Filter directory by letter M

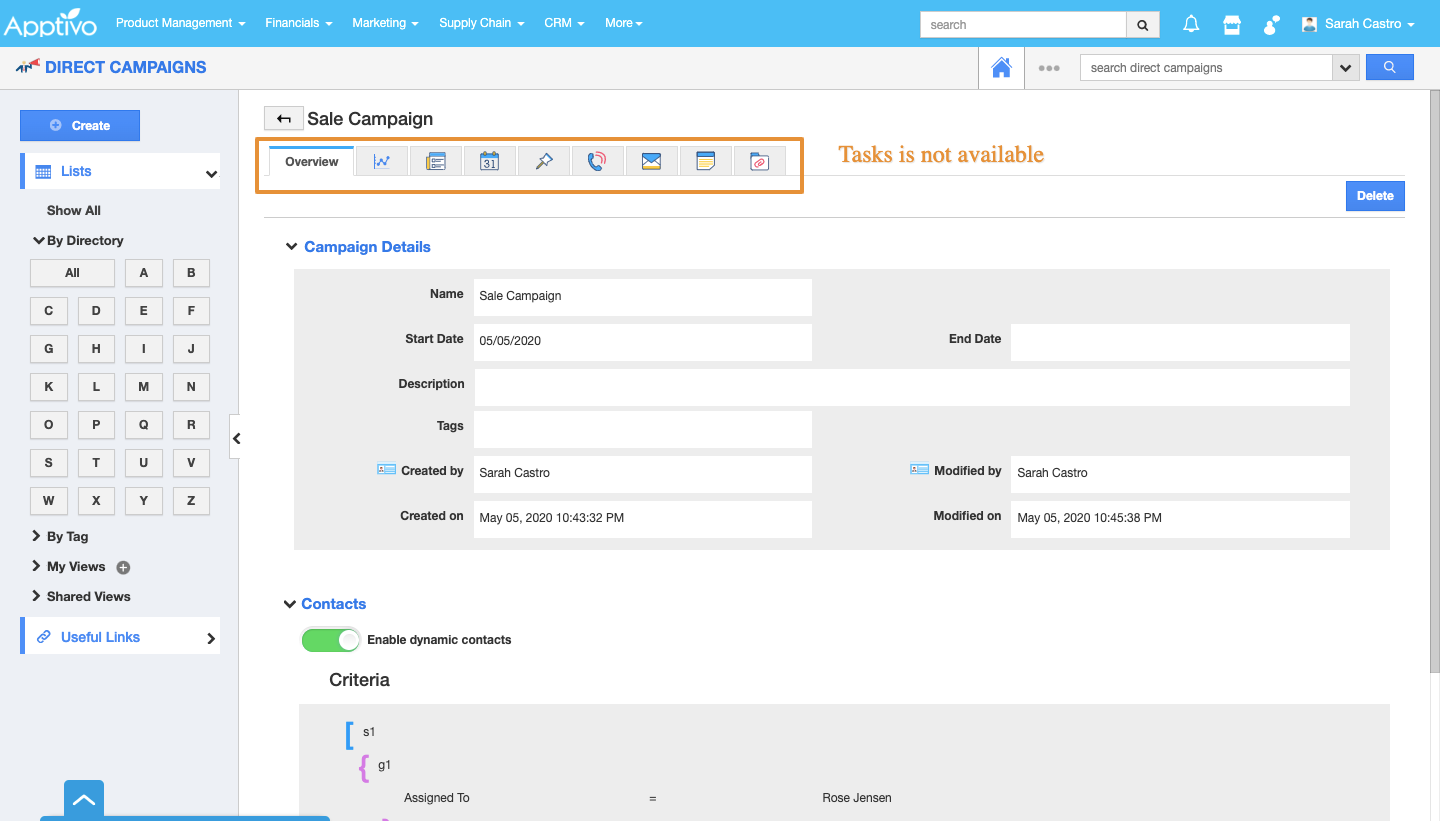[x=144, y=387]
